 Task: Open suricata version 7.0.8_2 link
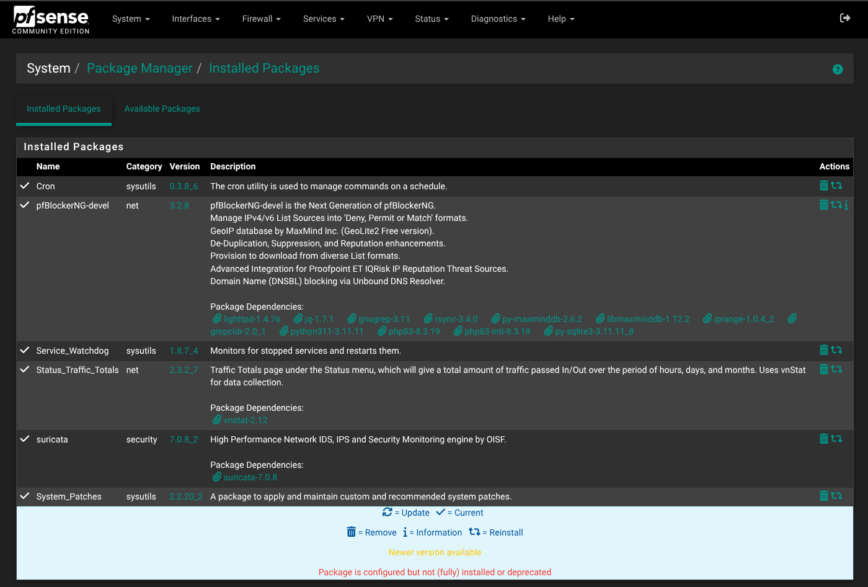click(184, 439)
